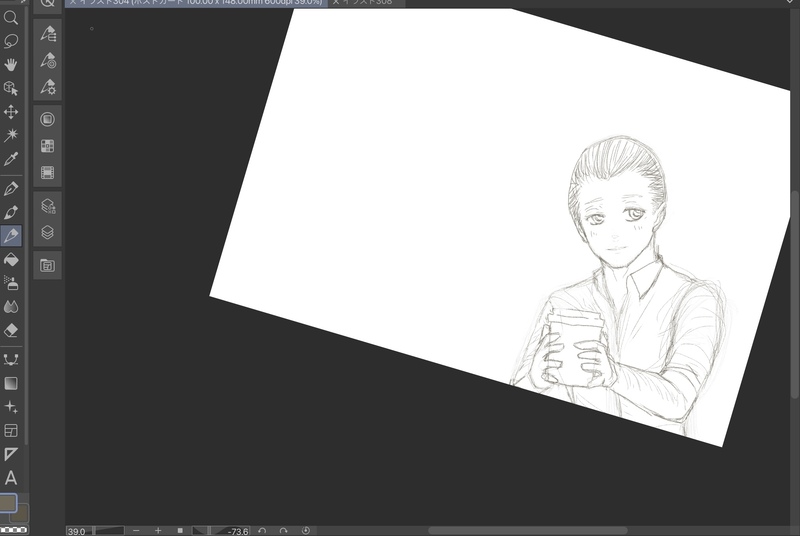Rotate canvas right with curved arrow
This screenshot has height=536, width=800.
point(284,531)
